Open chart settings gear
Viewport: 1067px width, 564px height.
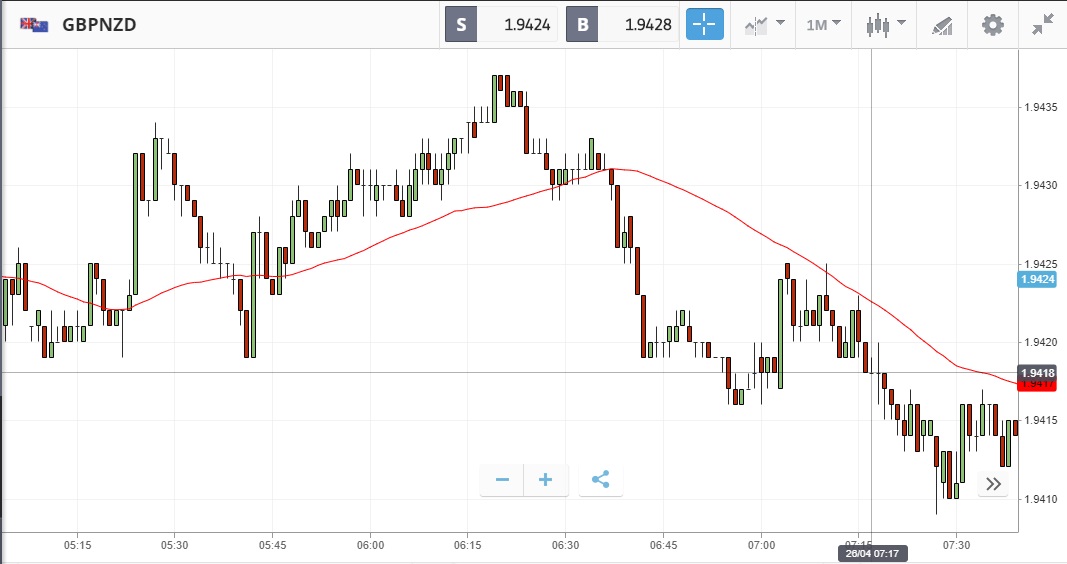pos(992,25)
